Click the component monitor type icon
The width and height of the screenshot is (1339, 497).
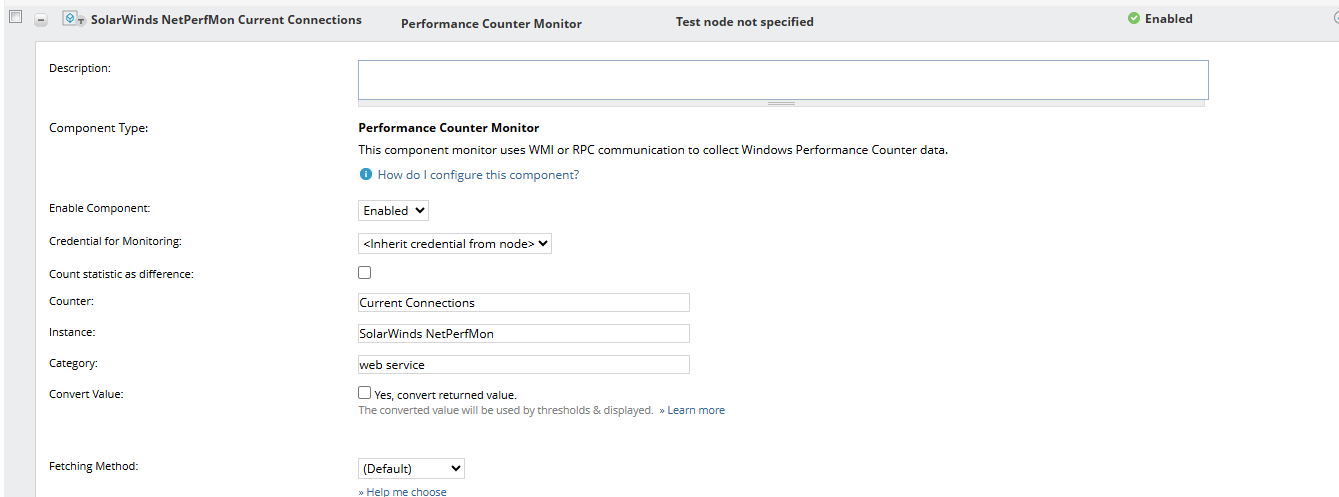(x=73, y=19)
